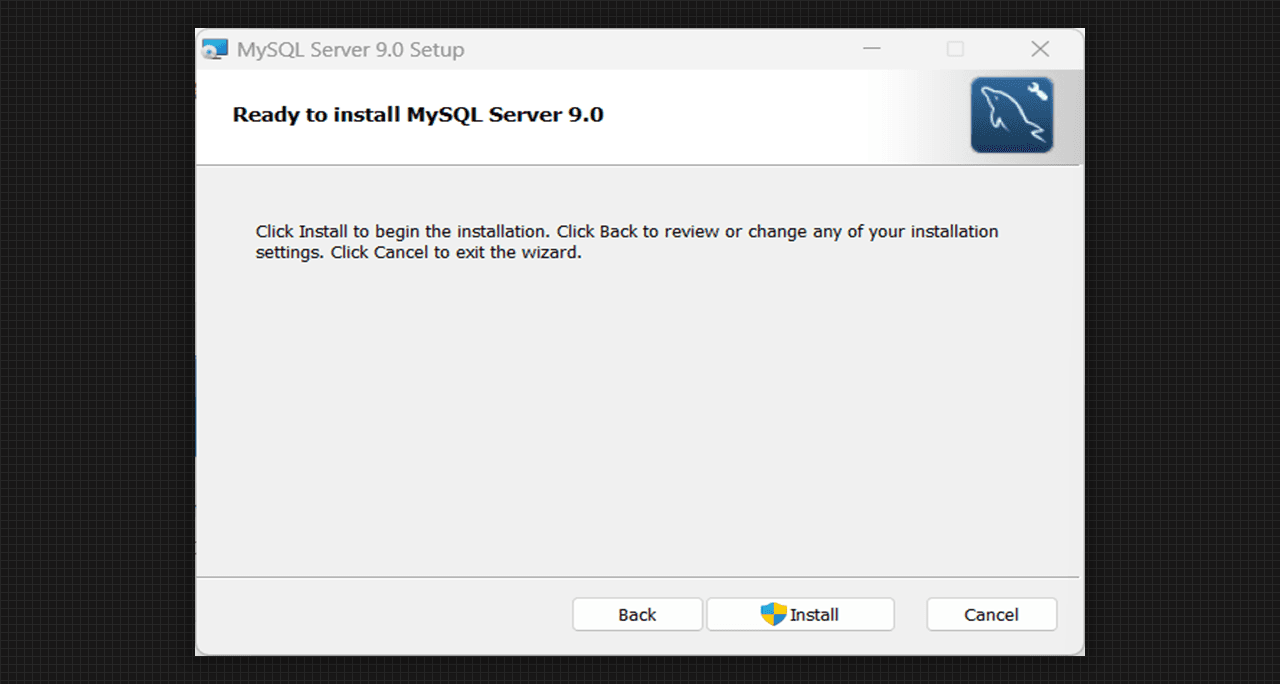
Task: Click the word "Back" in the instructions
Action: pyautogui.click(x=618, y=232)
